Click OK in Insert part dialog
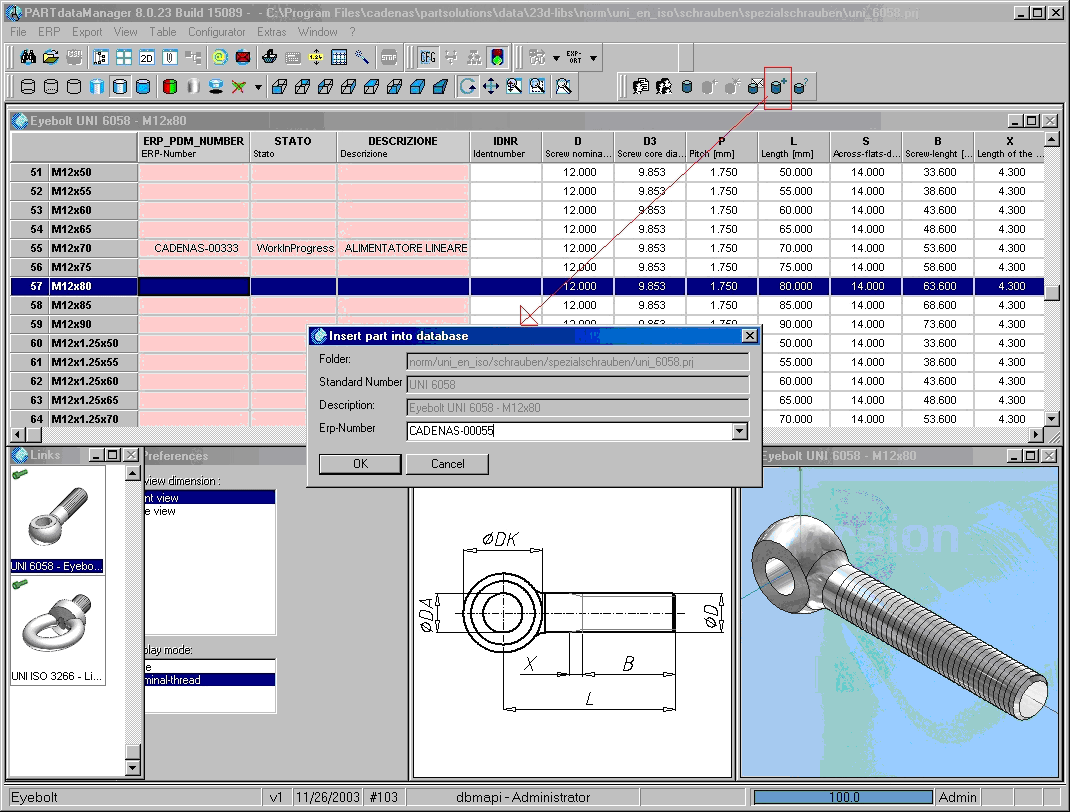 click(360, 464)
